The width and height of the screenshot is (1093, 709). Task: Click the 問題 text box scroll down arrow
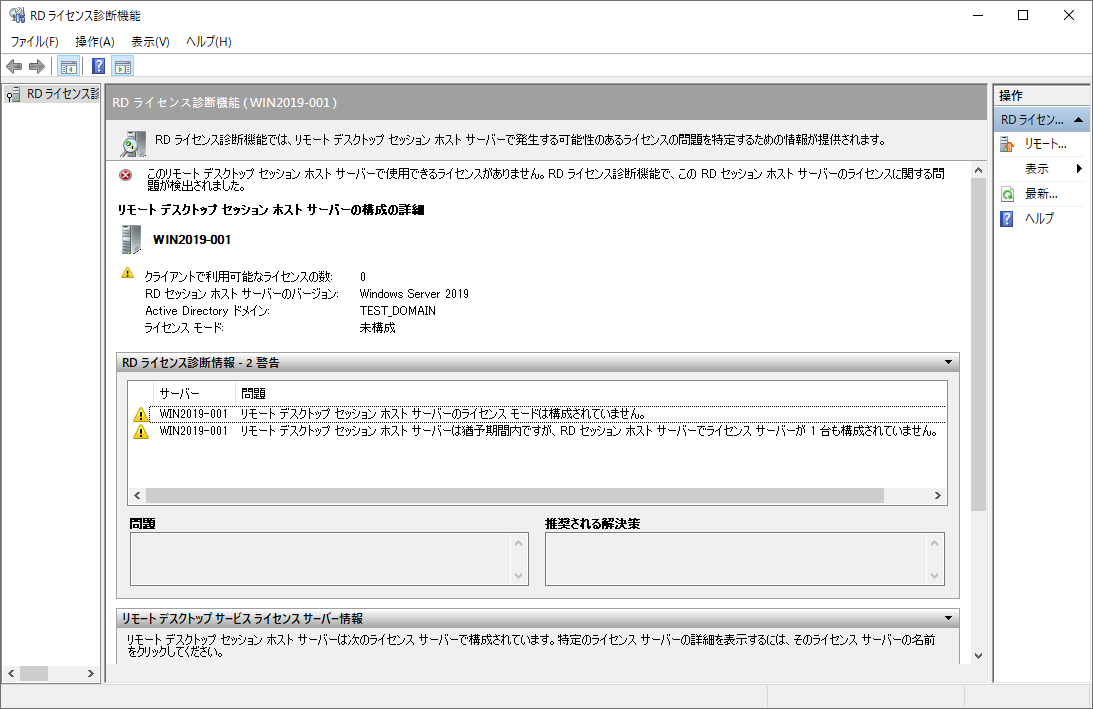[x=518, y=575]
